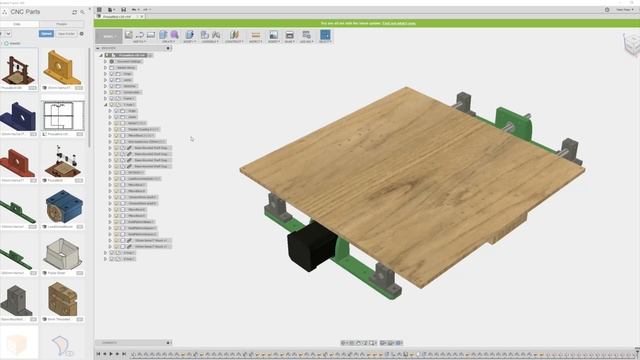Image resolution: width=640 pixels, height=360 pixels.
Task: Click the Make 3D print icon
Action: pos(289,35)
